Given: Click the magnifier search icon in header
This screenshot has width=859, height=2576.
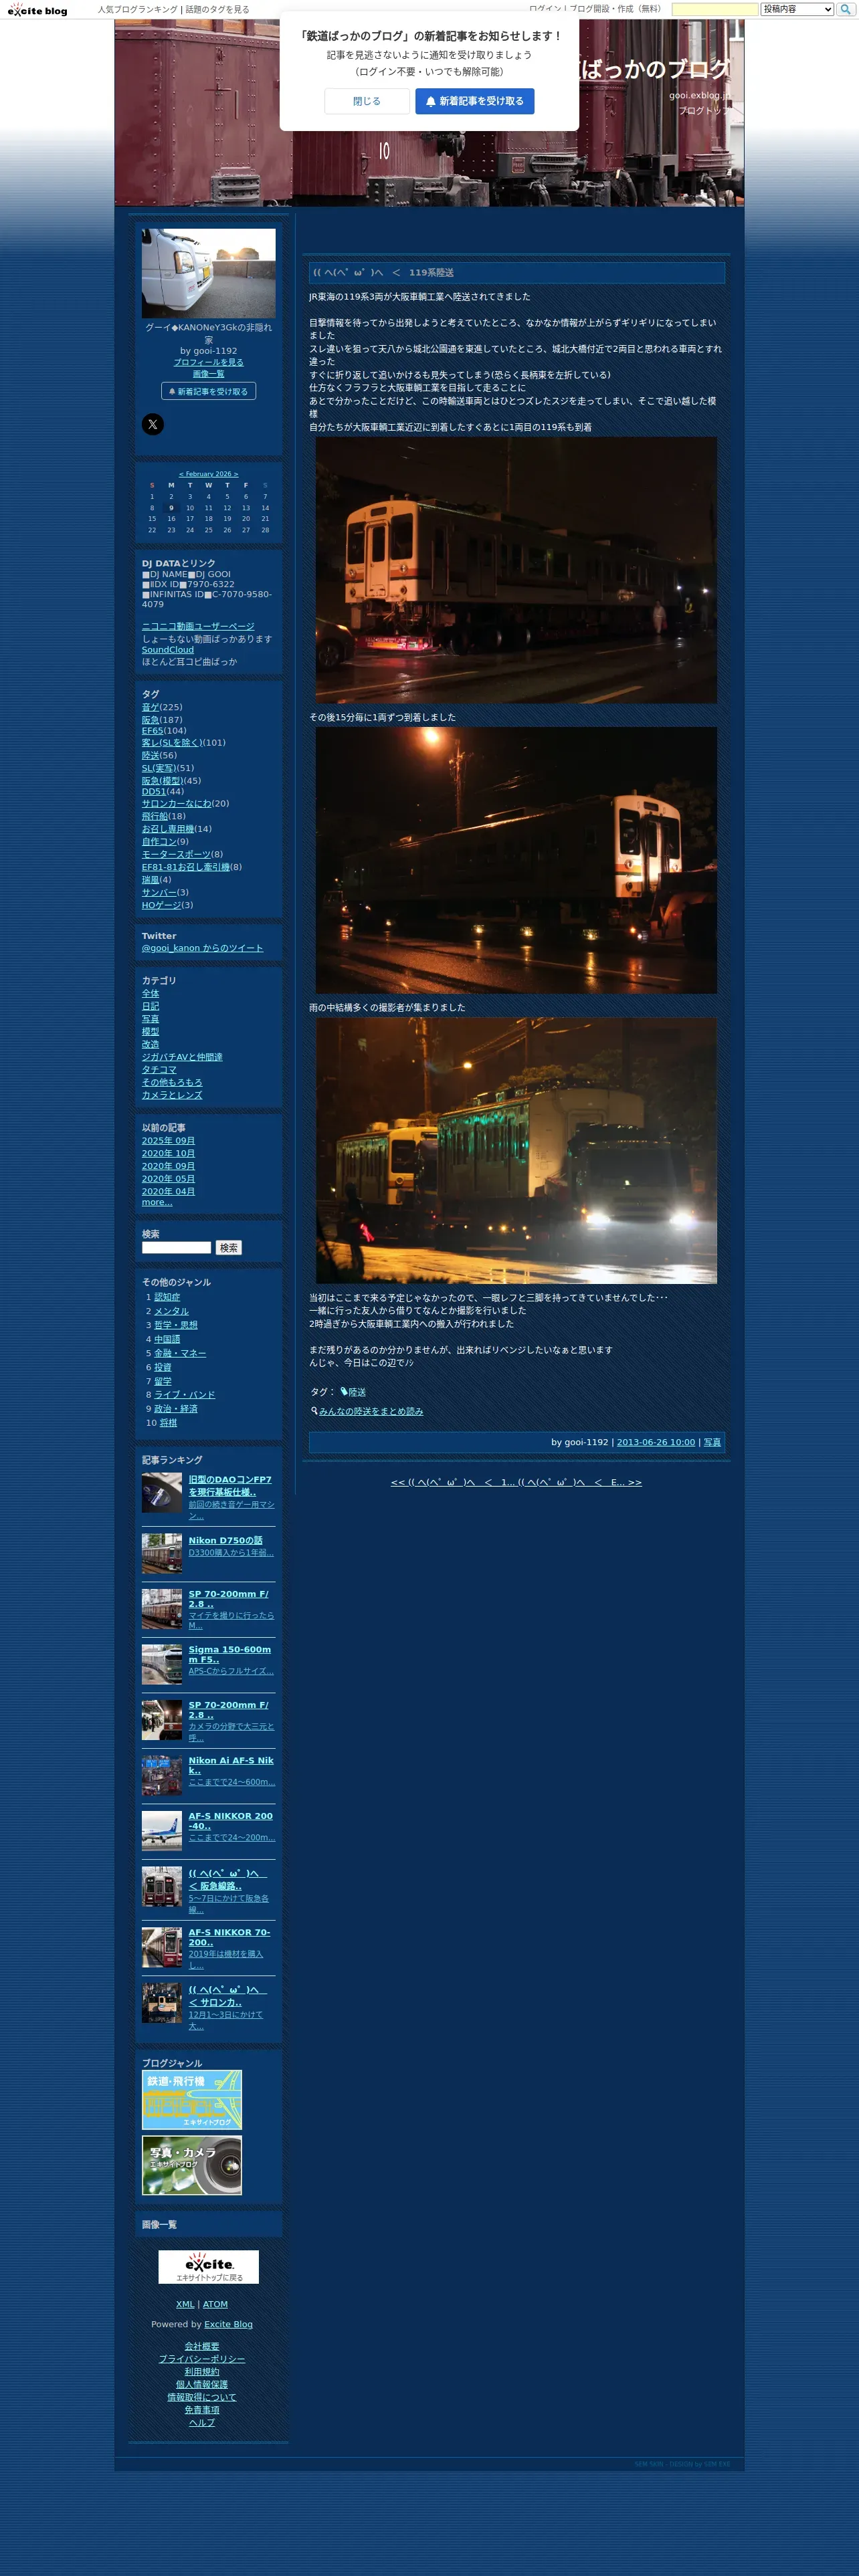Looking at the screenshot, I should pos(845,9).
